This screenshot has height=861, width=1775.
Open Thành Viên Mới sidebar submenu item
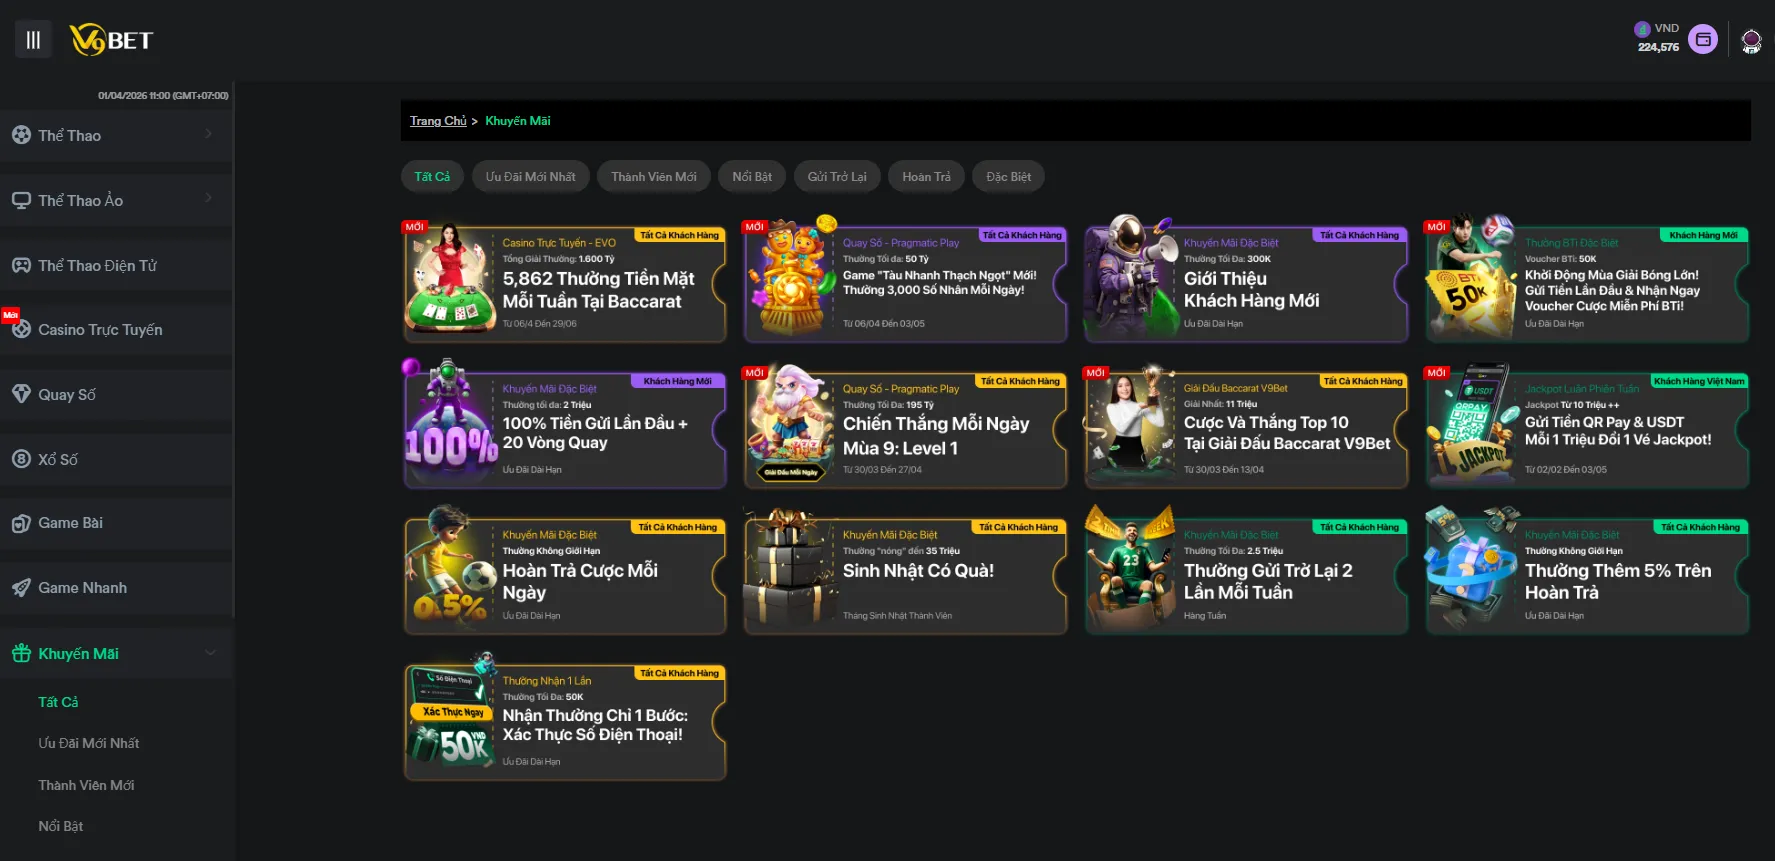86,785
